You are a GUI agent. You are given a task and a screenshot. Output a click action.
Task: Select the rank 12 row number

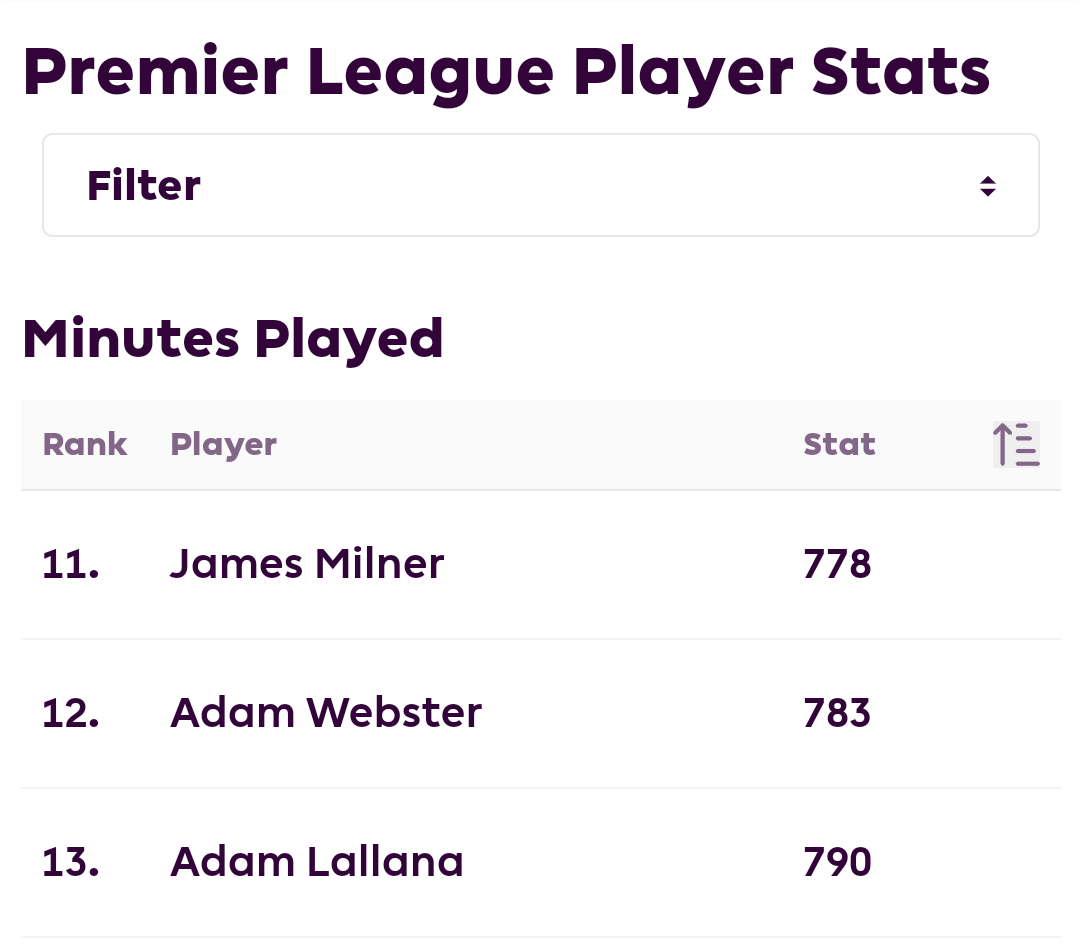pyautogui.click(x=70, y=713)
